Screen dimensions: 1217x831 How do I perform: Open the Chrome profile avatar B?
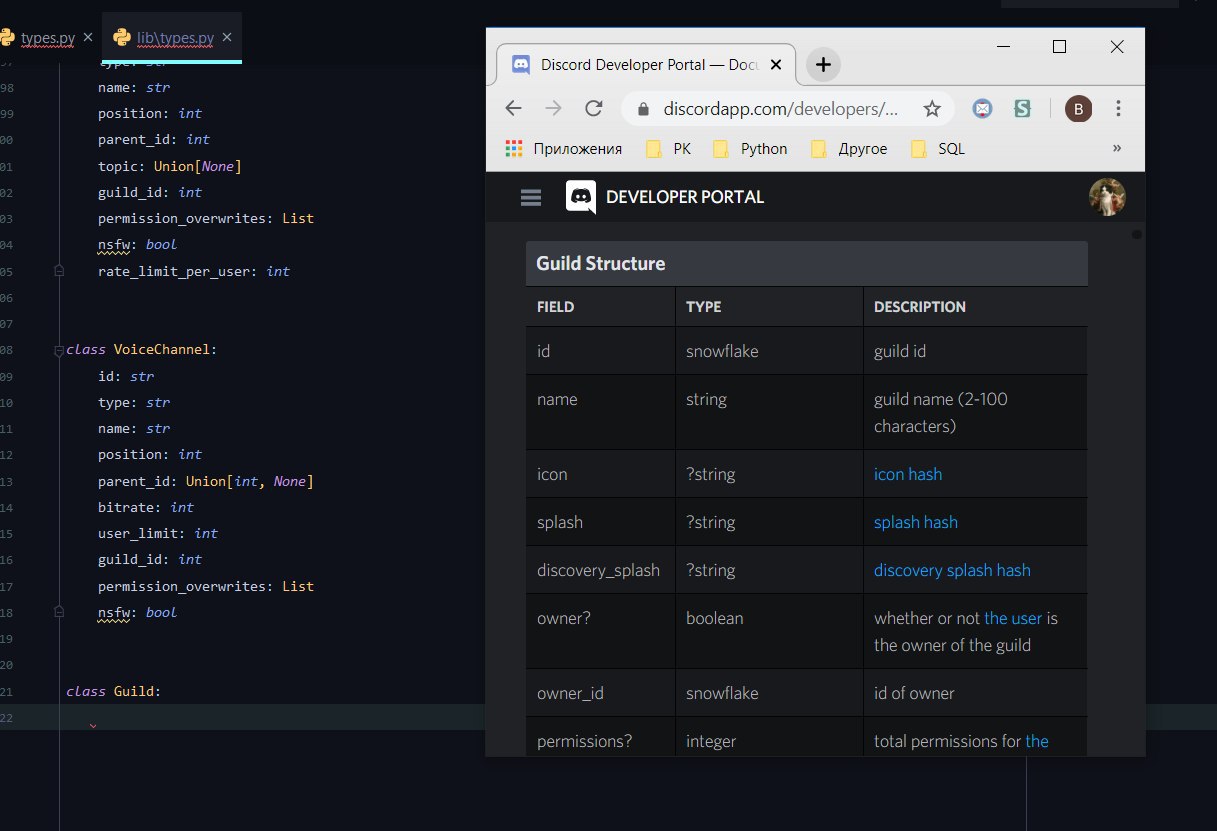click(x=1078, y=108)
